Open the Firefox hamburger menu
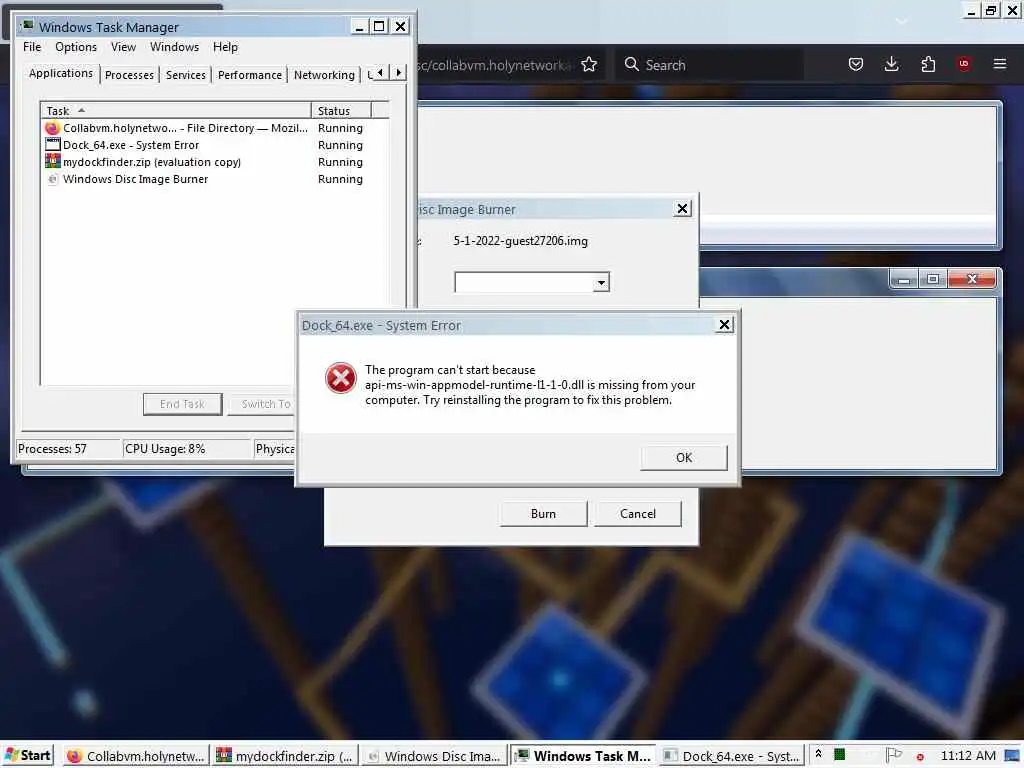Viewport: 1024px width, 768px height. [999, 64]
